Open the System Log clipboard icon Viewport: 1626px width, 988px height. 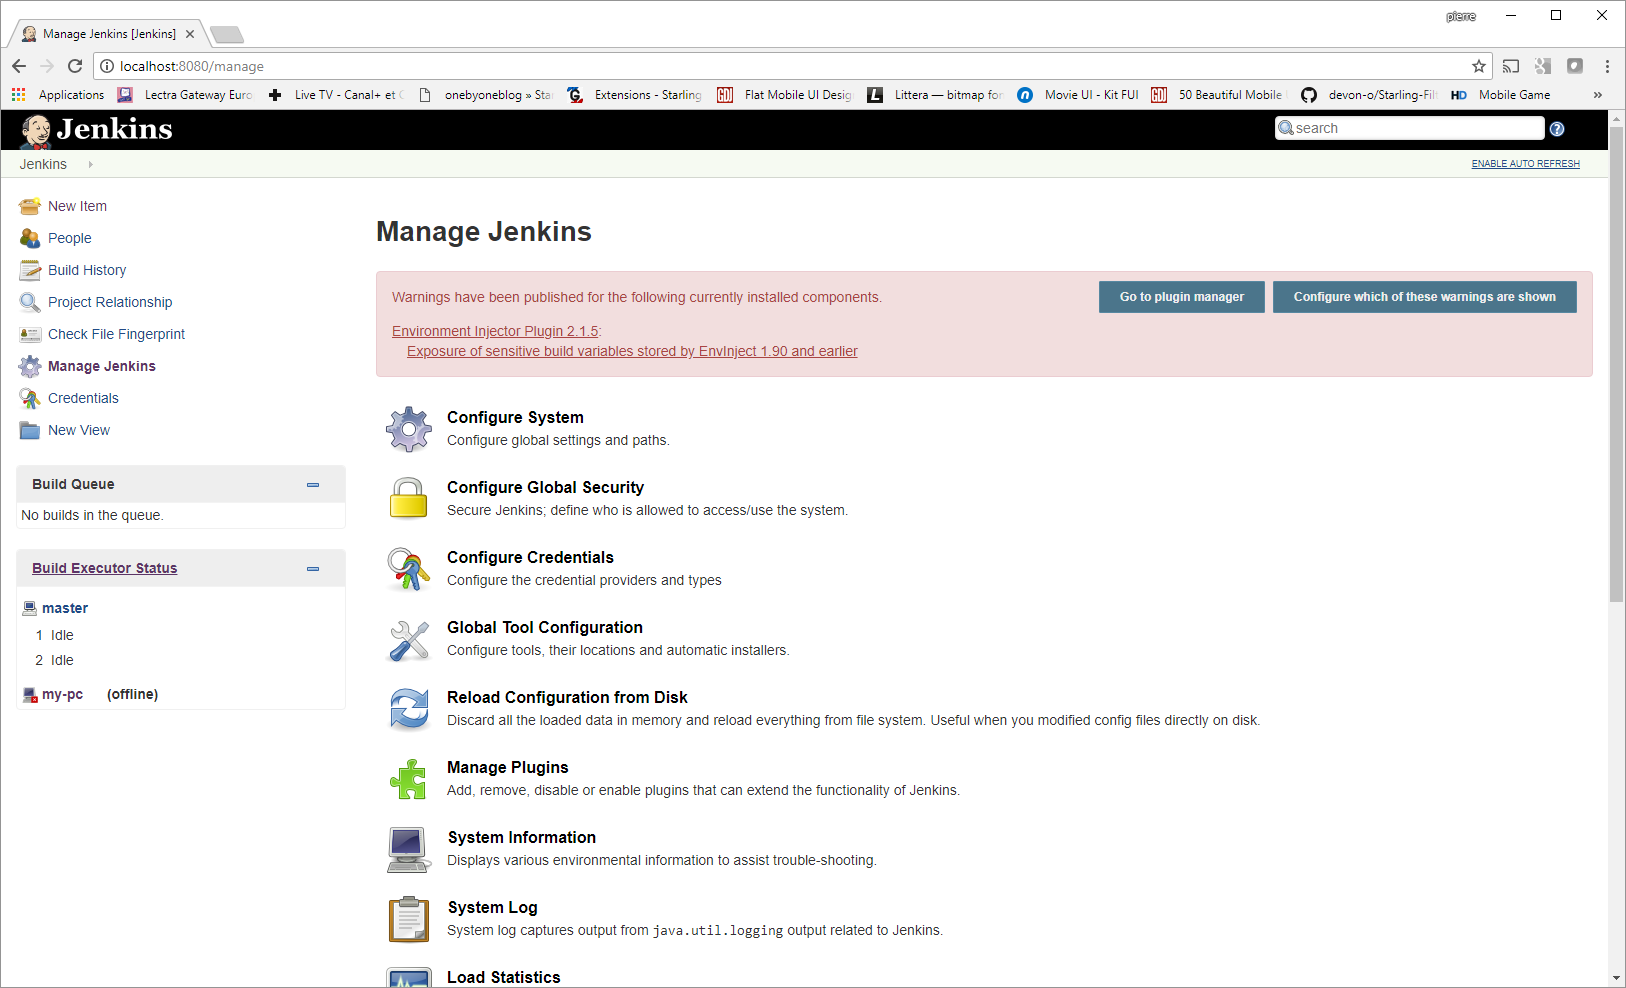point(408,919)
